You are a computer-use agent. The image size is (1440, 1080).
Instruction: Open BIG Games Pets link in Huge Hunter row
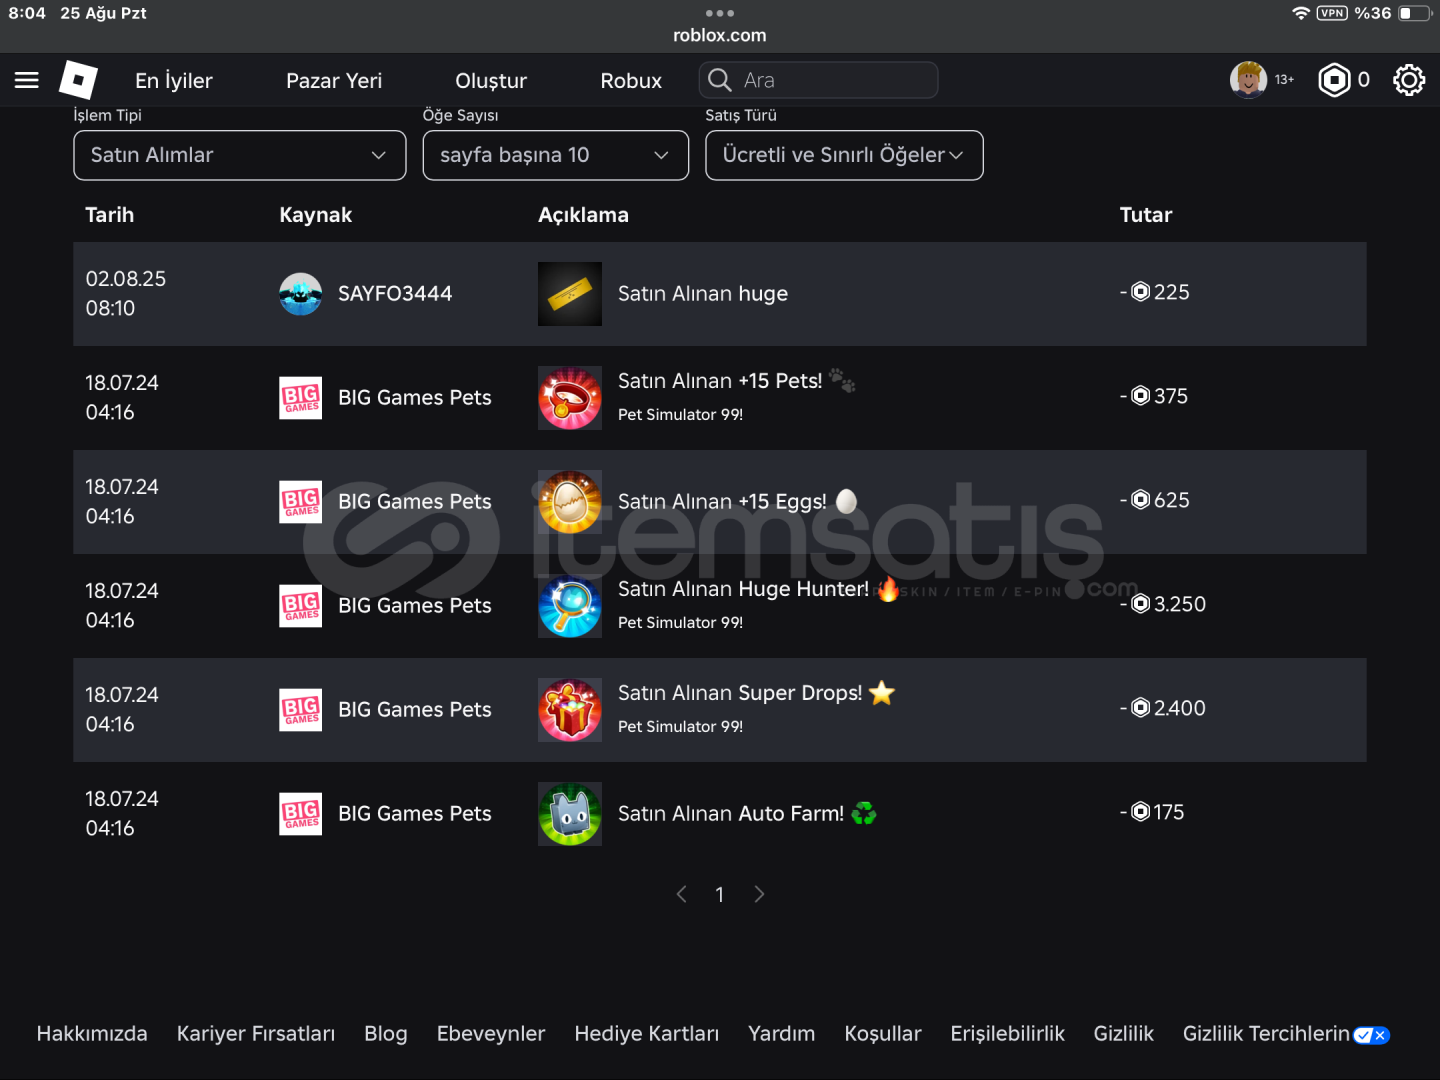tap(415, 606)
